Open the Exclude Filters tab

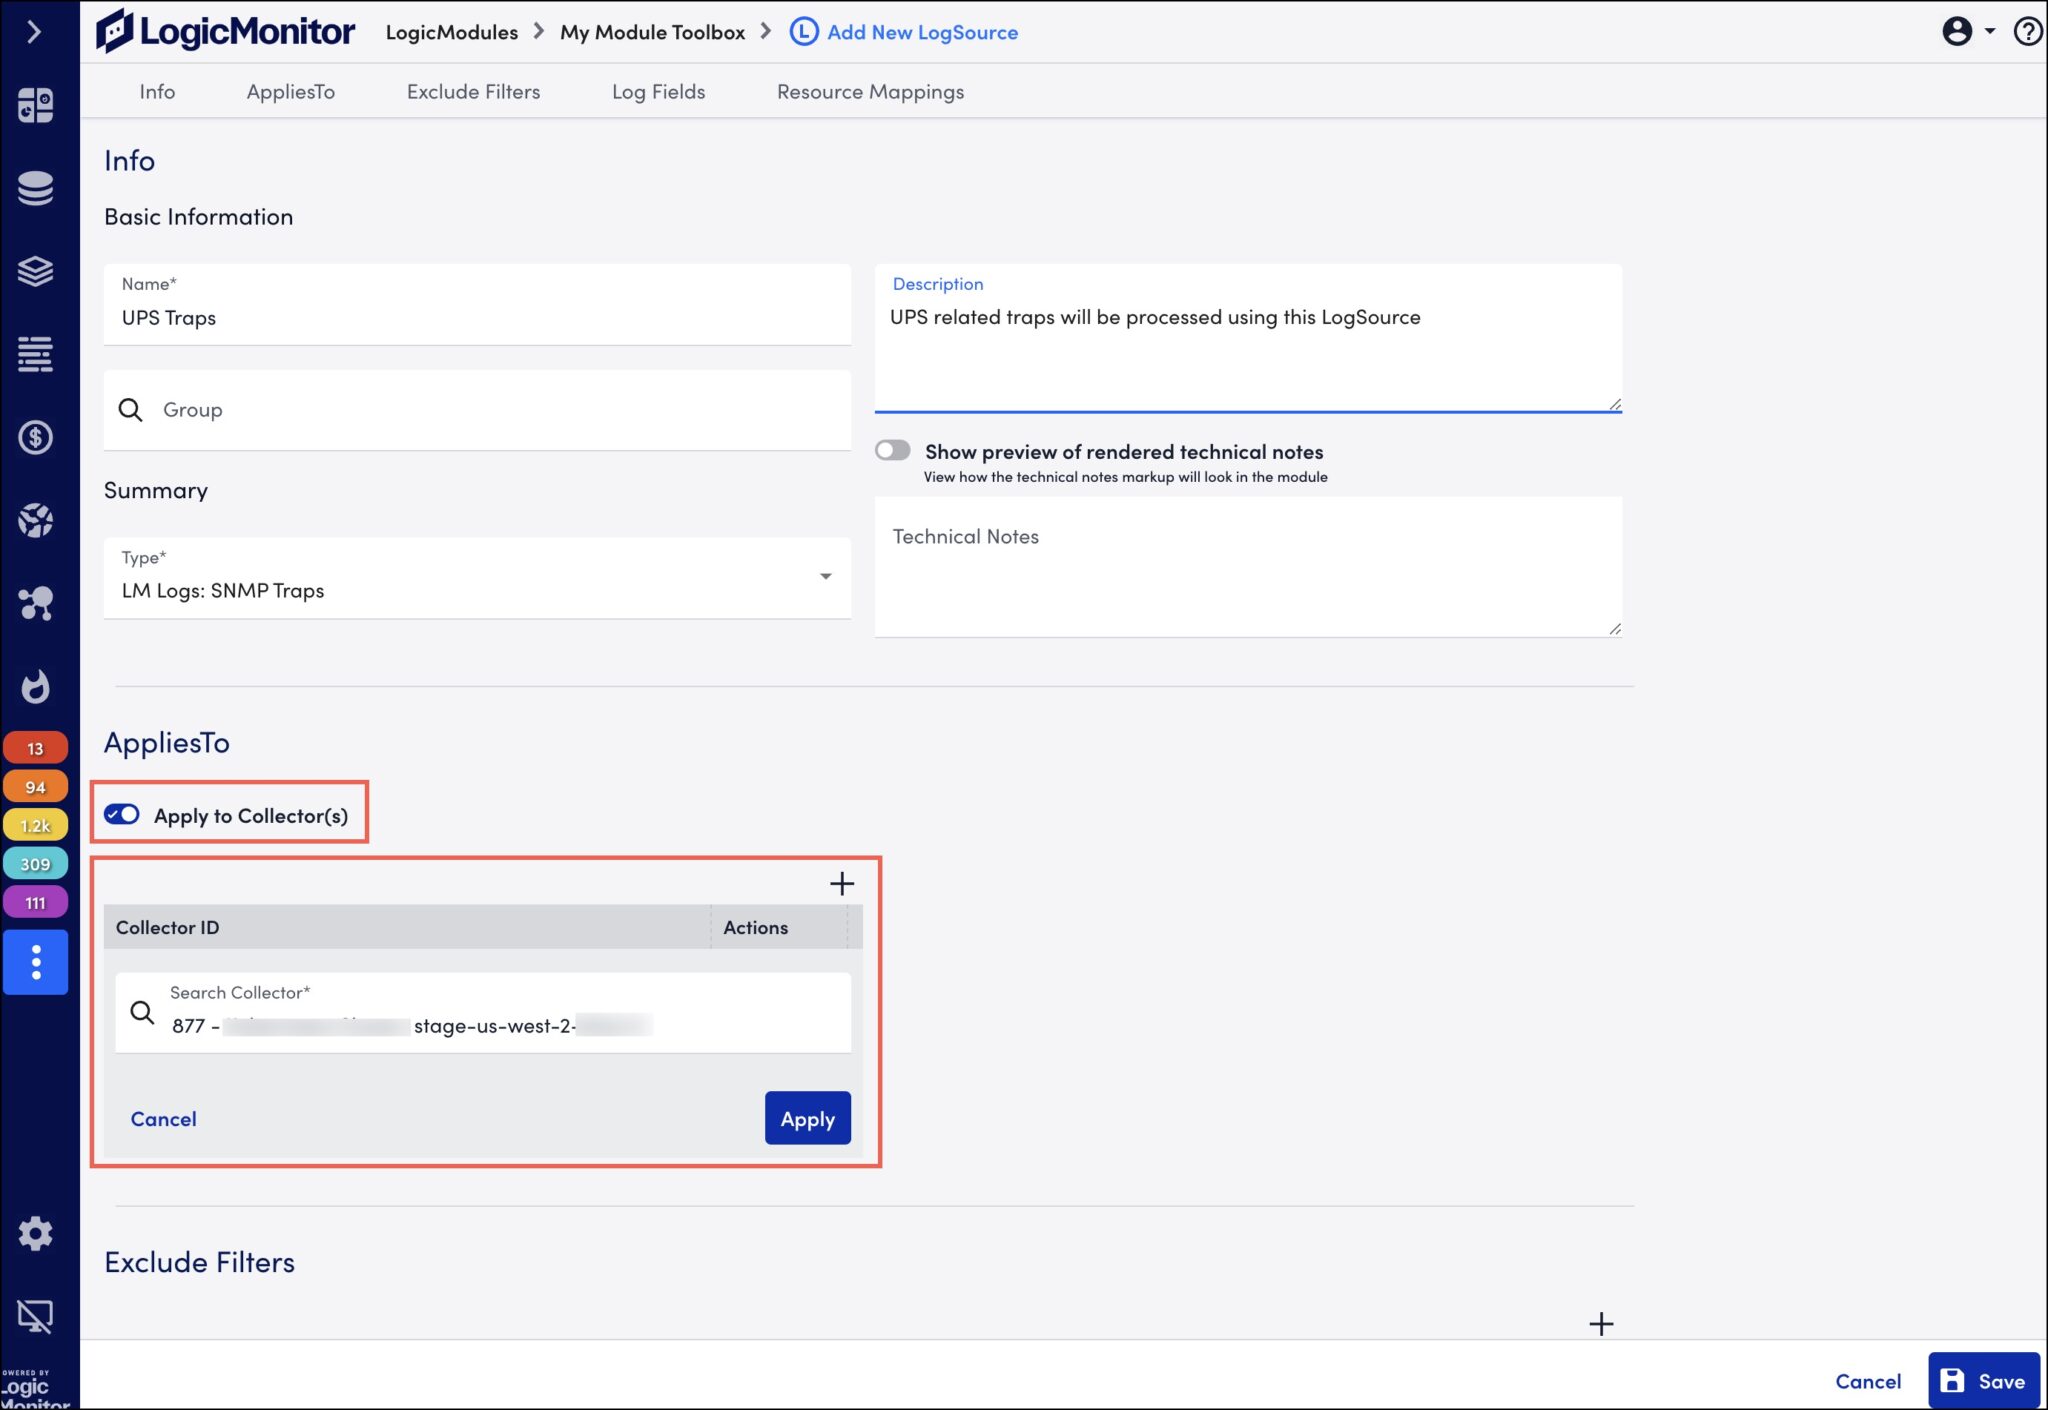[473, 91]
